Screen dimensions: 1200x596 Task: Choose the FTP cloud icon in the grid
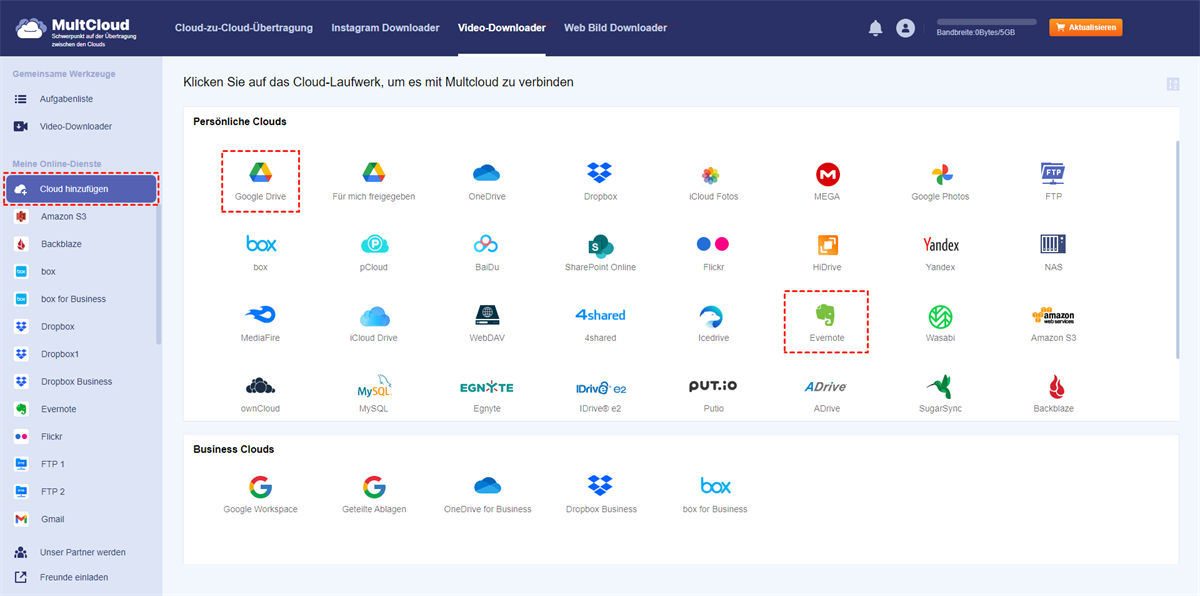point(1053,173)
